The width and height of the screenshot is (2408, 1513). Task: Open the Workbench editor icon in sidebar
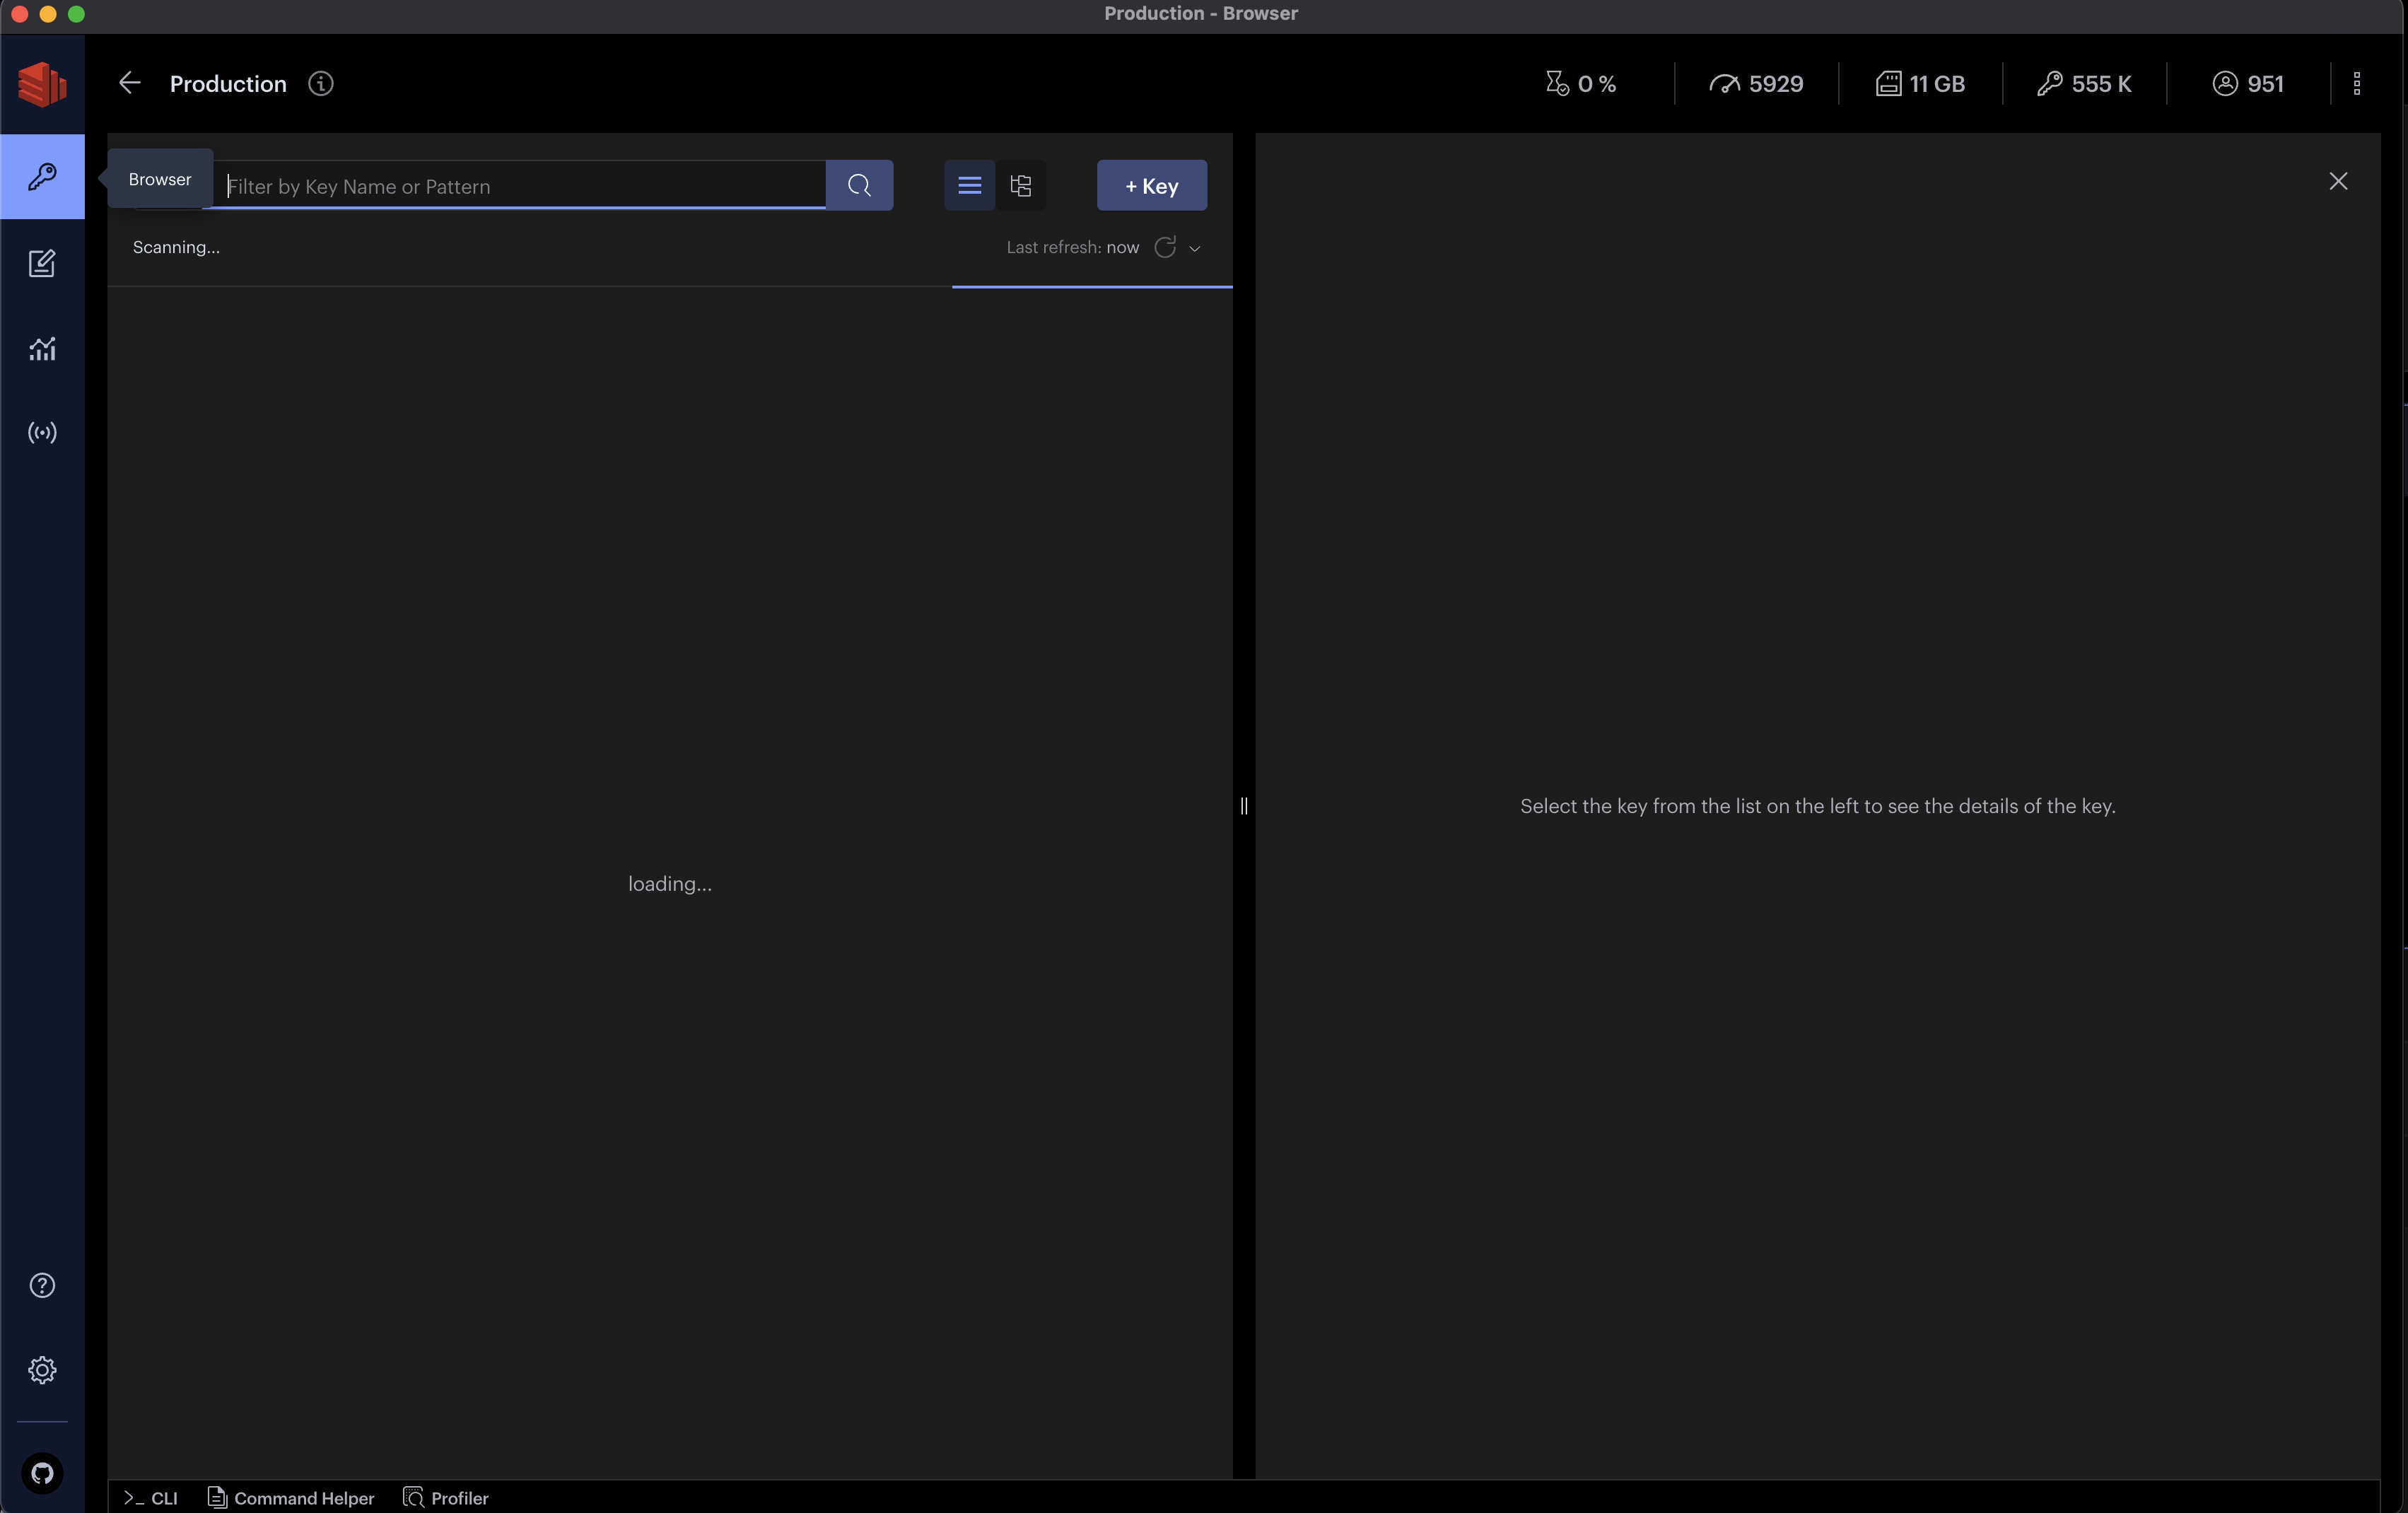click(43, 263)
